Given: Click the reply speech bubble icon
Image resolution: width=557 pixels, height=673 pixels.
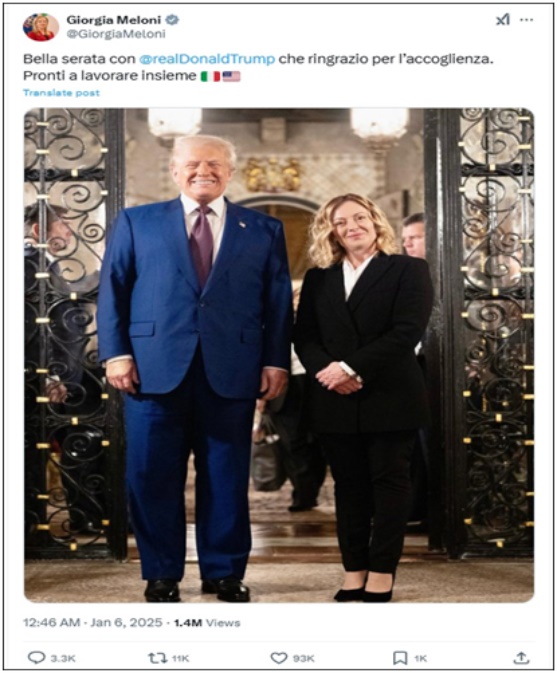Looking at the screenshot, I should tap(36, 658).
